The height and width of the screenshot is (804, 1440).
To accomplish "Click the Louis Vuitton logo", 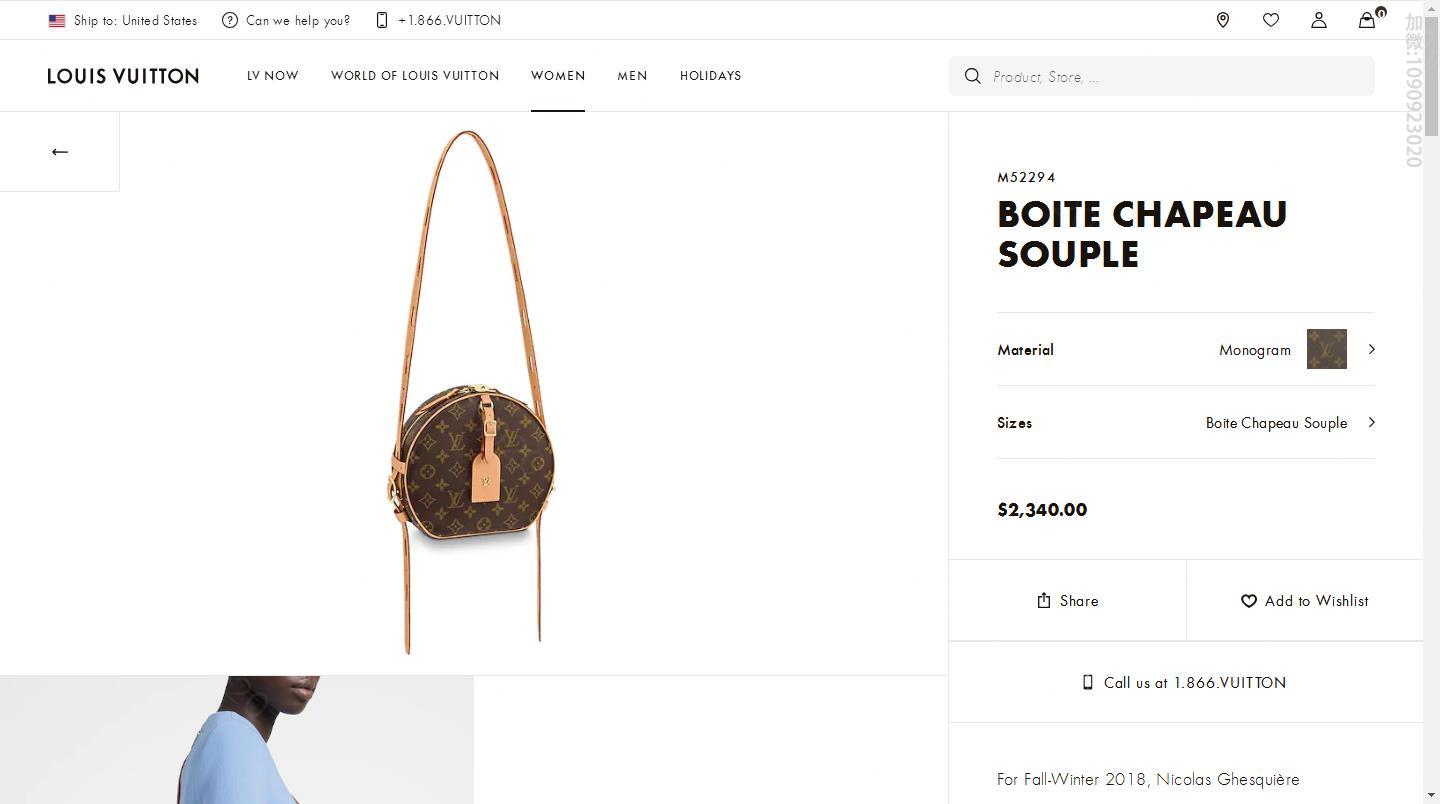I will pyautogui.click(x=123, y=76).
